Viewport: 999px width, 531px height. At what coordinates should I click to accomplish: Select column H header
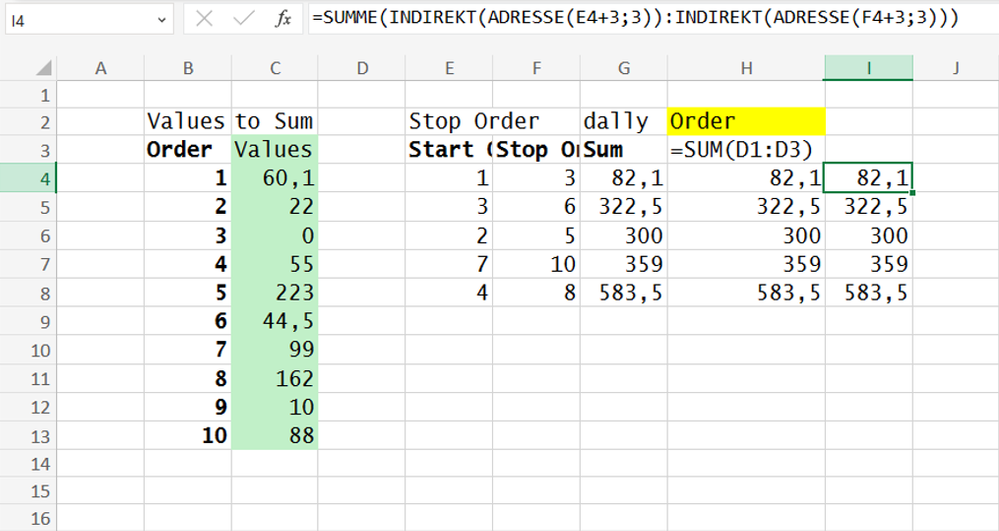(746, 68)
